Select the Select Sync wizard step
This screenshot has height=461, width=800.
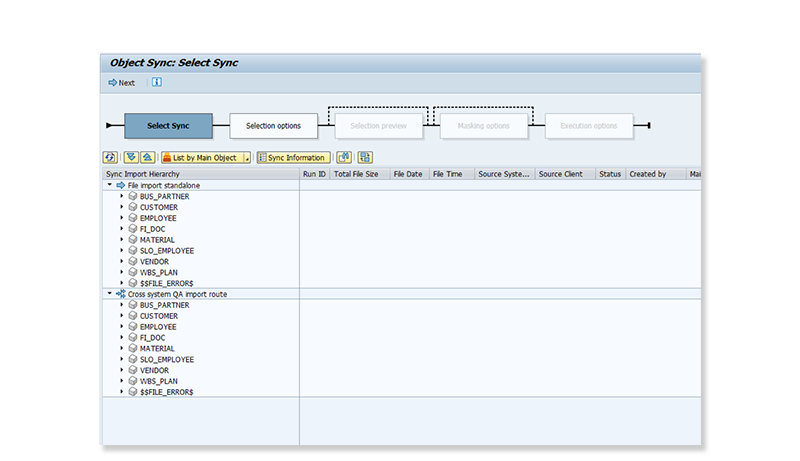point(168,126)
